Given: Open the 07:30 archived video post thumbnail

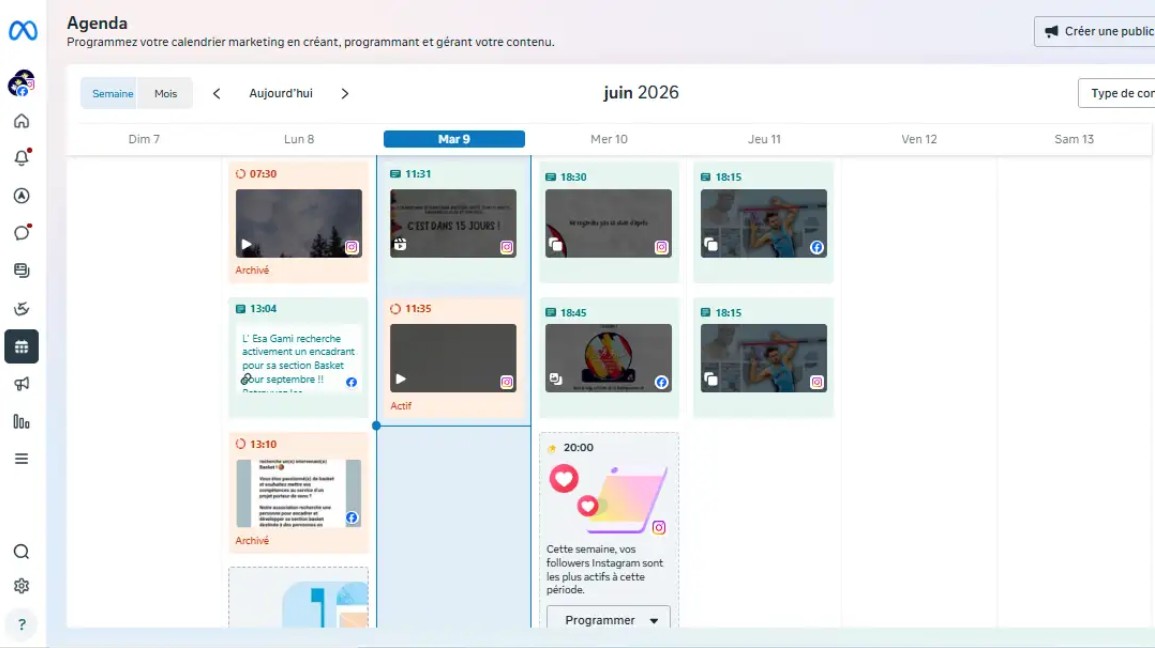Looking at the screenshot, I should coord(298,223).
